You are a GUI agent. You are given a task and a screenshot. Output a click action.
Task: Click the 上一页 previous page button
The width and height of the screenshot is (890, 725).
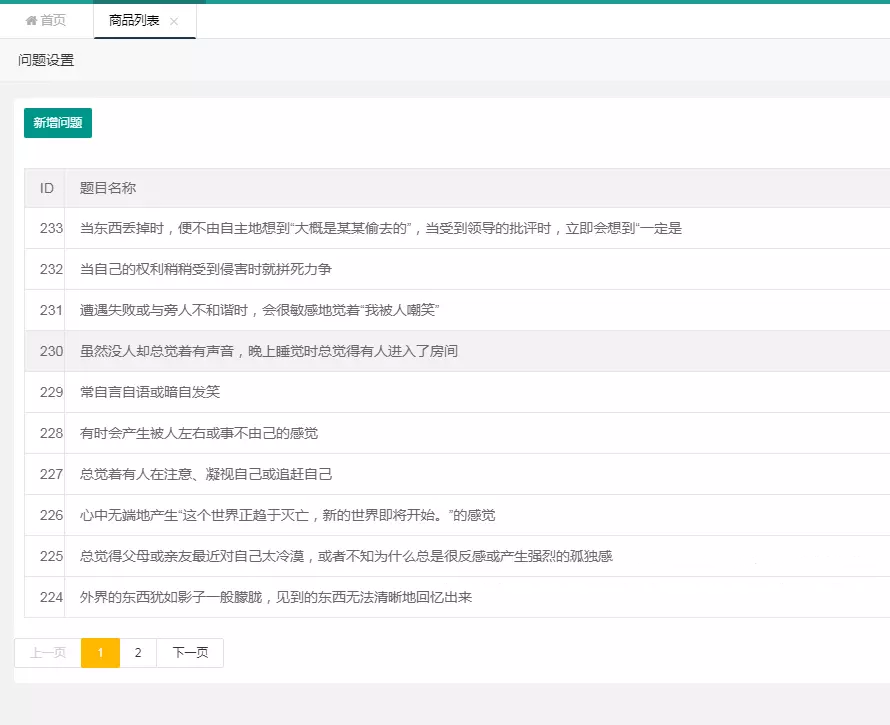pos(48,653)
